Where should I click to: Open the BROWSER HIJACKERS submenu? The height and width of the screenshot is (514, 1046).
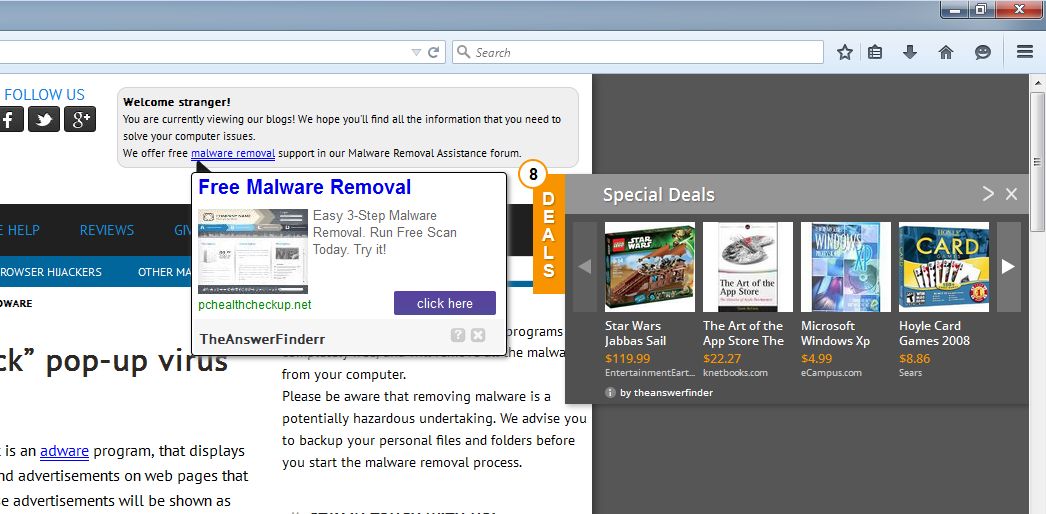51,272
